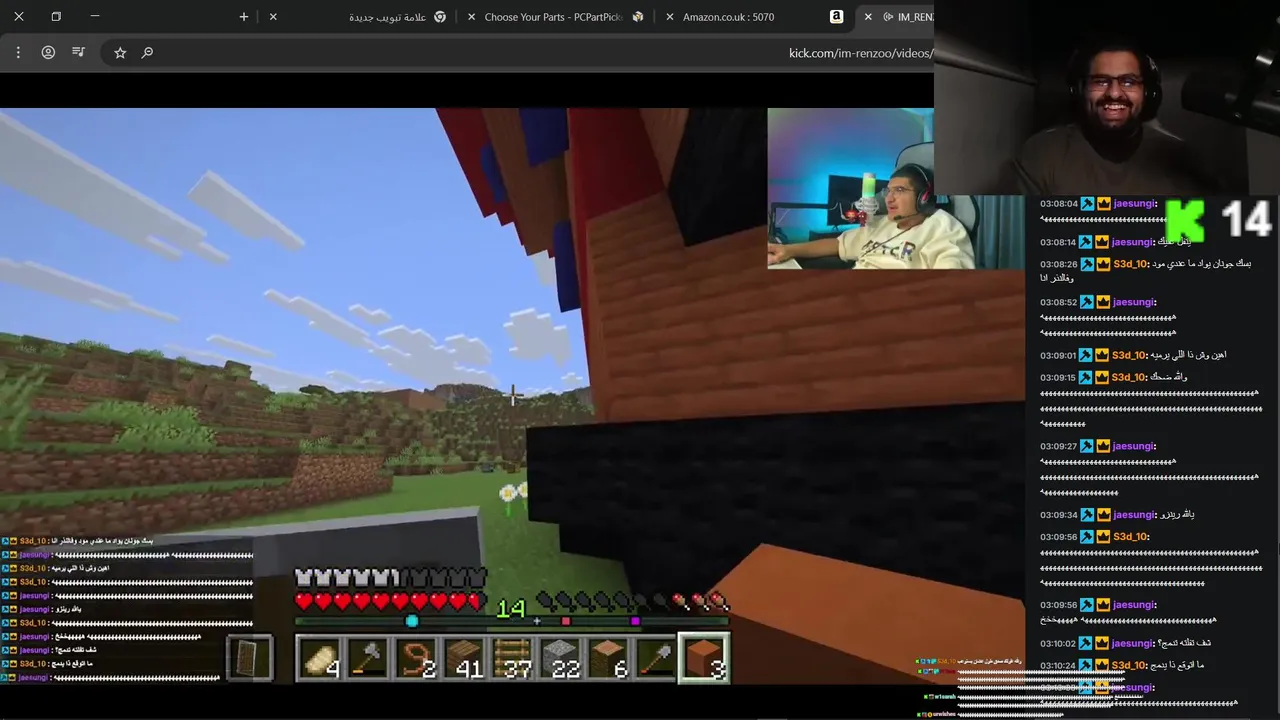This screenshot has height=720, width=1280.
Task: Click the crown badge on the 03:10:24 S3d_10 message
Action: 1102,666
